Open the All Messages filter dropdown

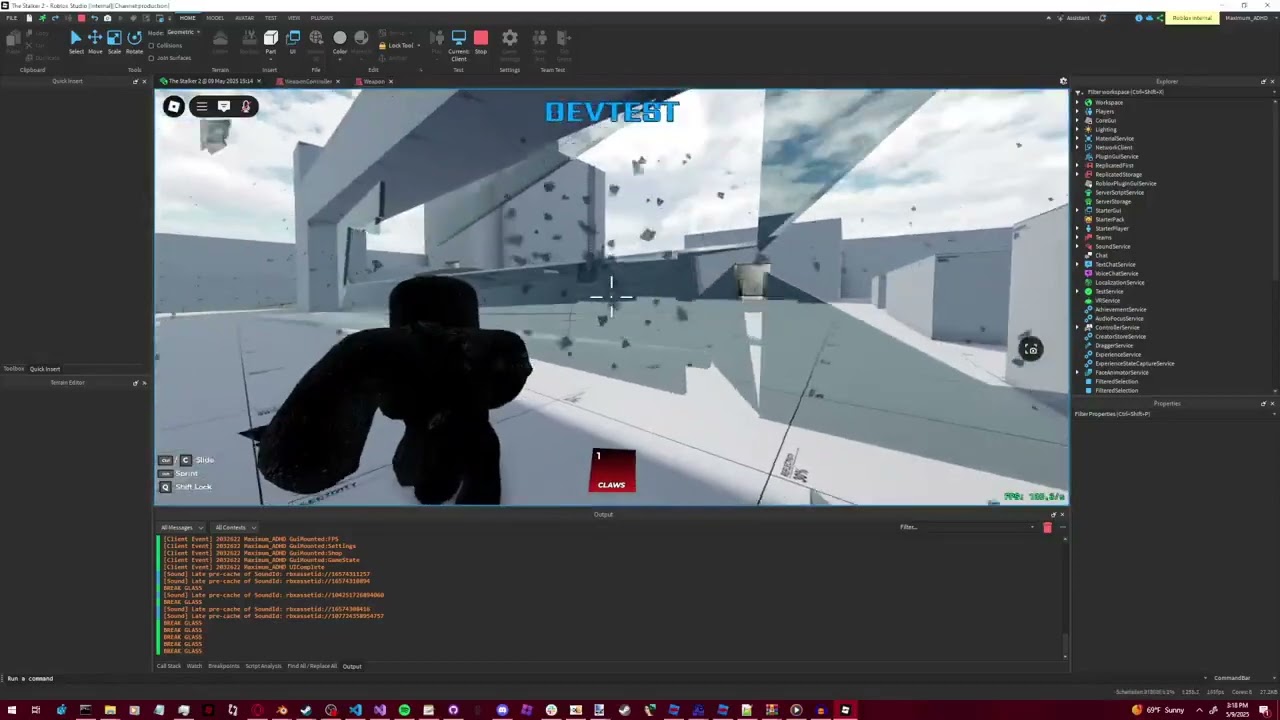pos(181,528)
